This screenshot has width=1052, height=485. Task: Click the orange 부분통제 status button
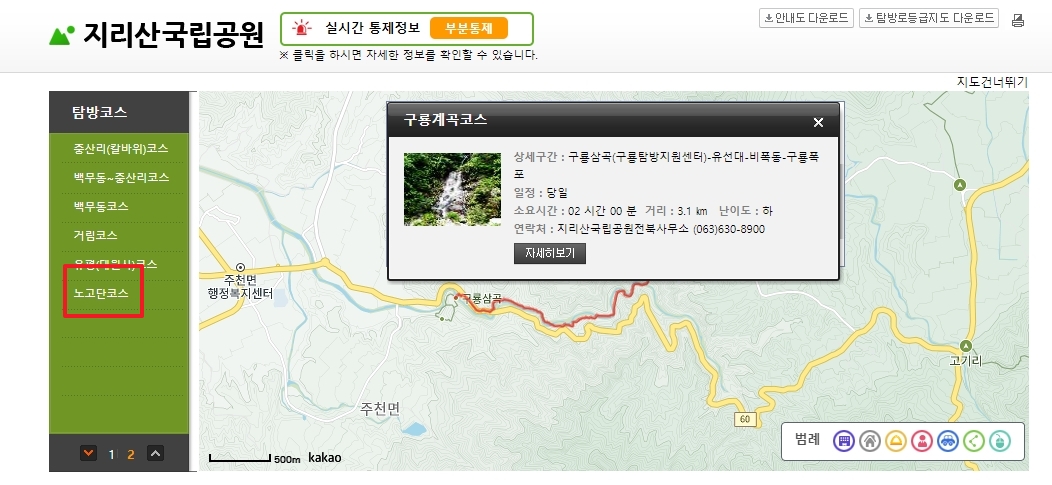pos(468,28)
